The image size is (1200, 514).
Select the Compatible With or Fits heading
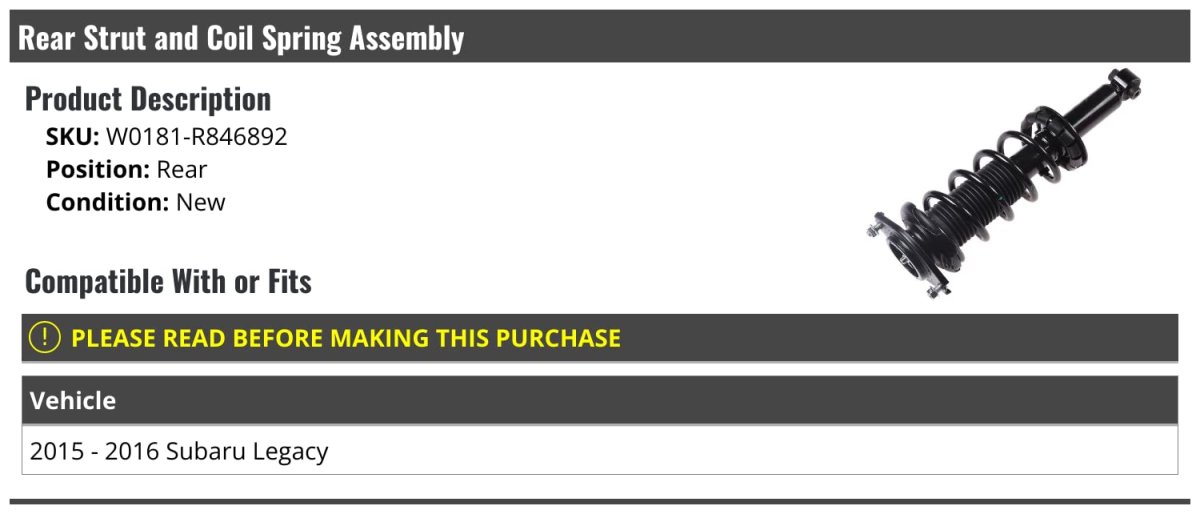click(168, 282)
